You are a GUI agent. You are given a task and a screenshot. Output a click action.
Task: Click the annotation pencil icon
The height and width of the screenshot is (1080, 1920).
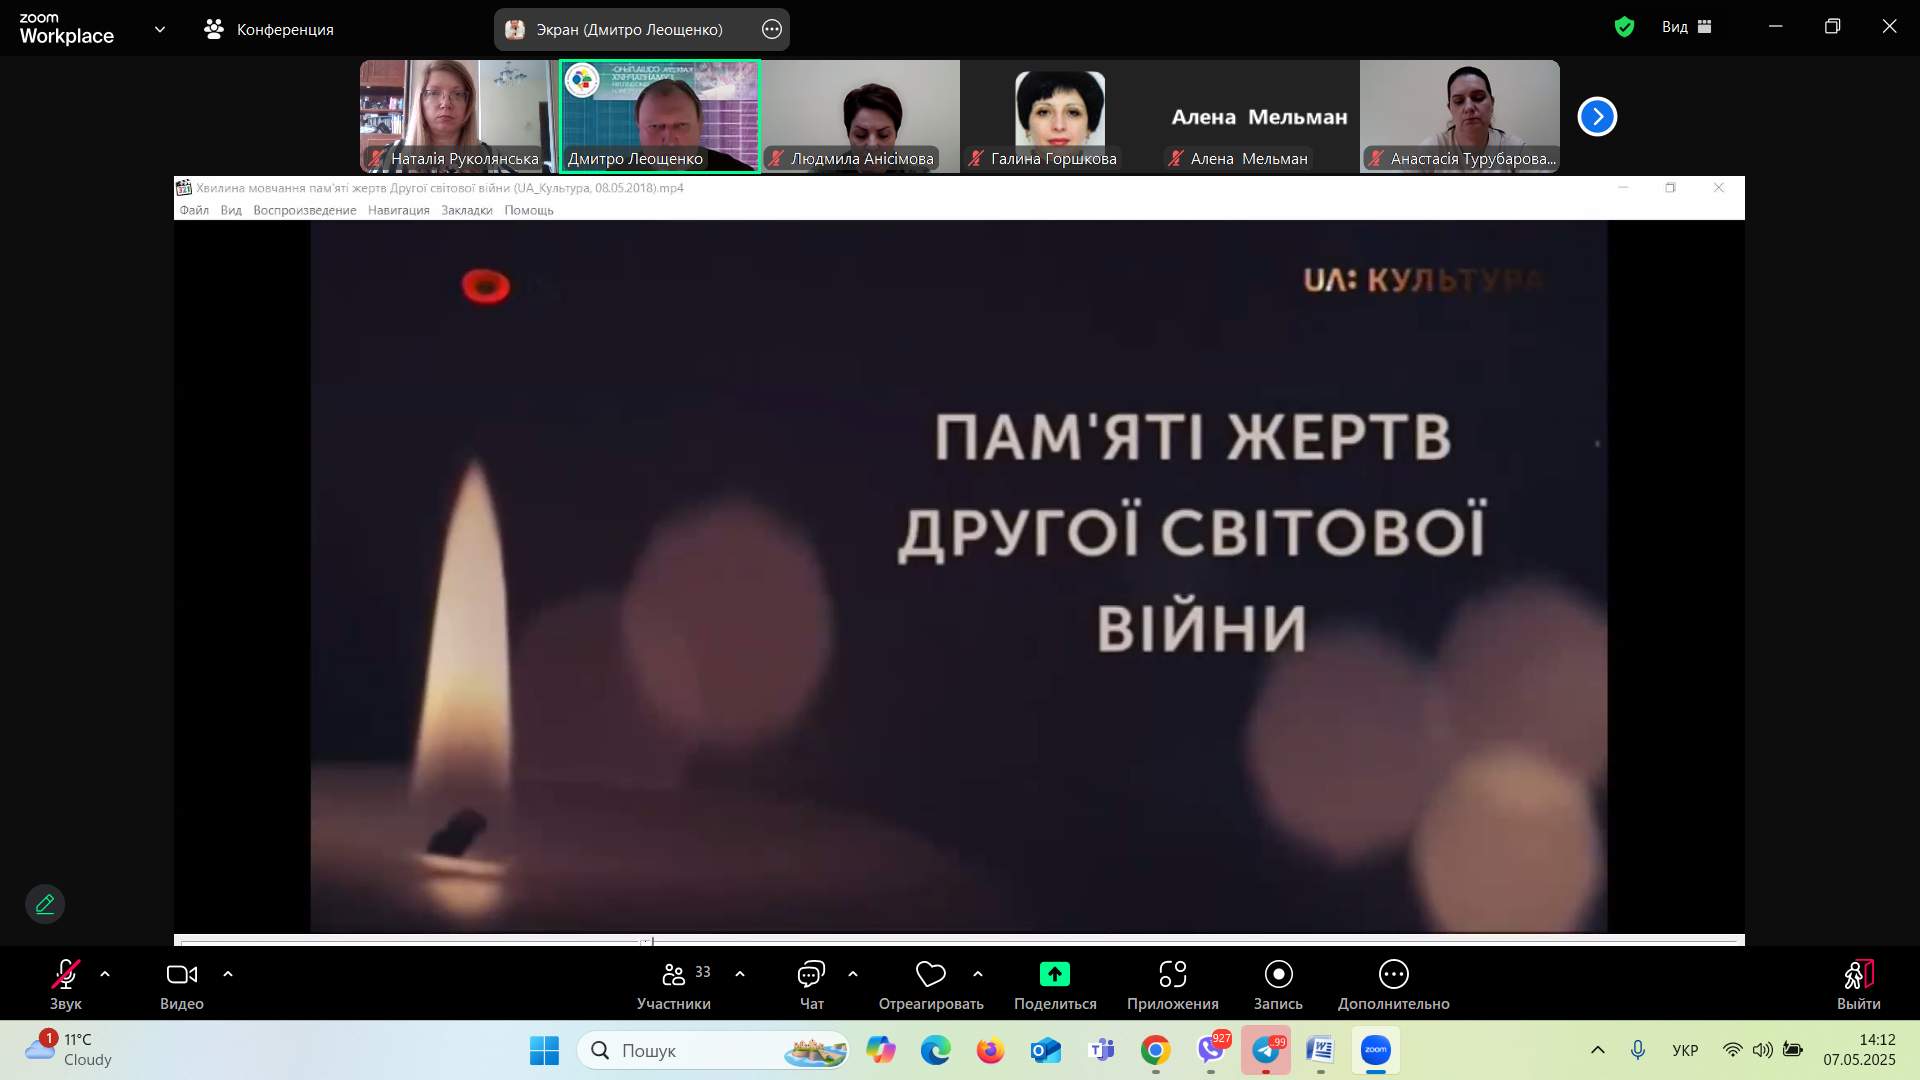[45, 904]
